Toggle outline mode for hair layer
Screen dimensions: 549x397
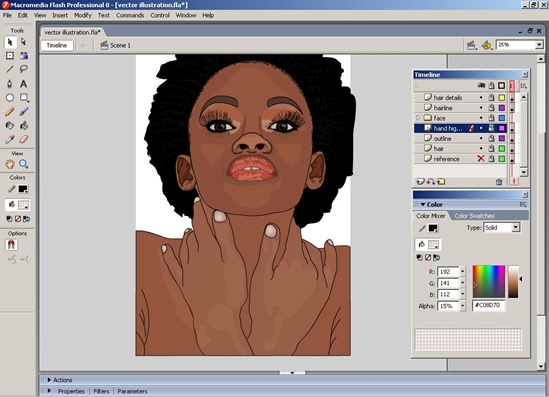502,148
